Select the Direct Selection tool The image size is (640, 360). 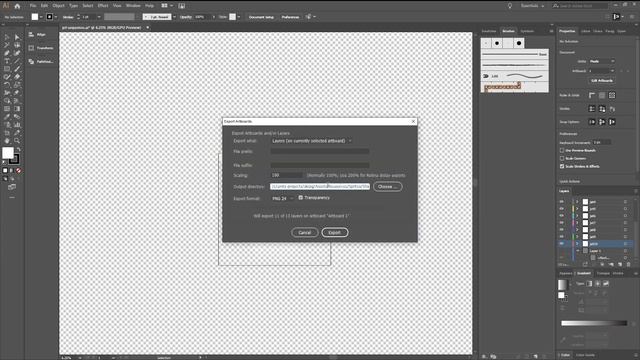[x=17, y=37]
